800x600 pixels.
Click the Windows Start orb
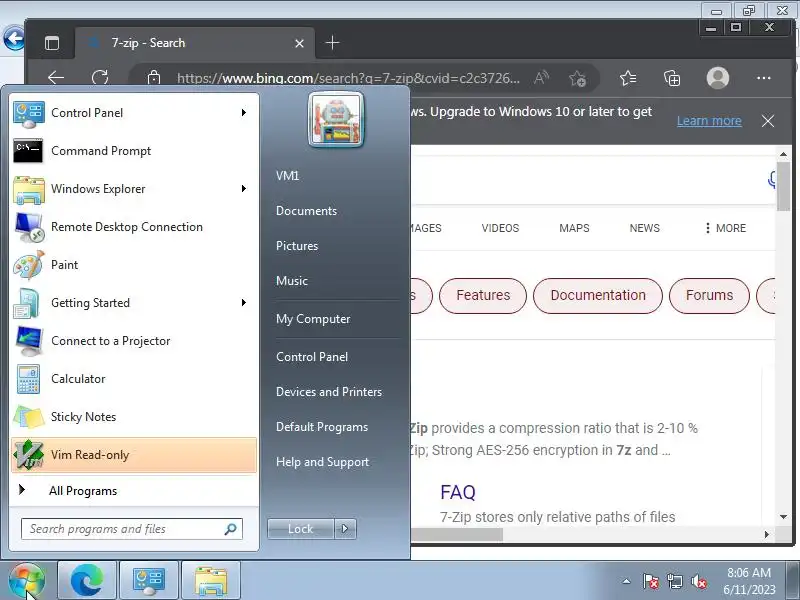(27, 581)
